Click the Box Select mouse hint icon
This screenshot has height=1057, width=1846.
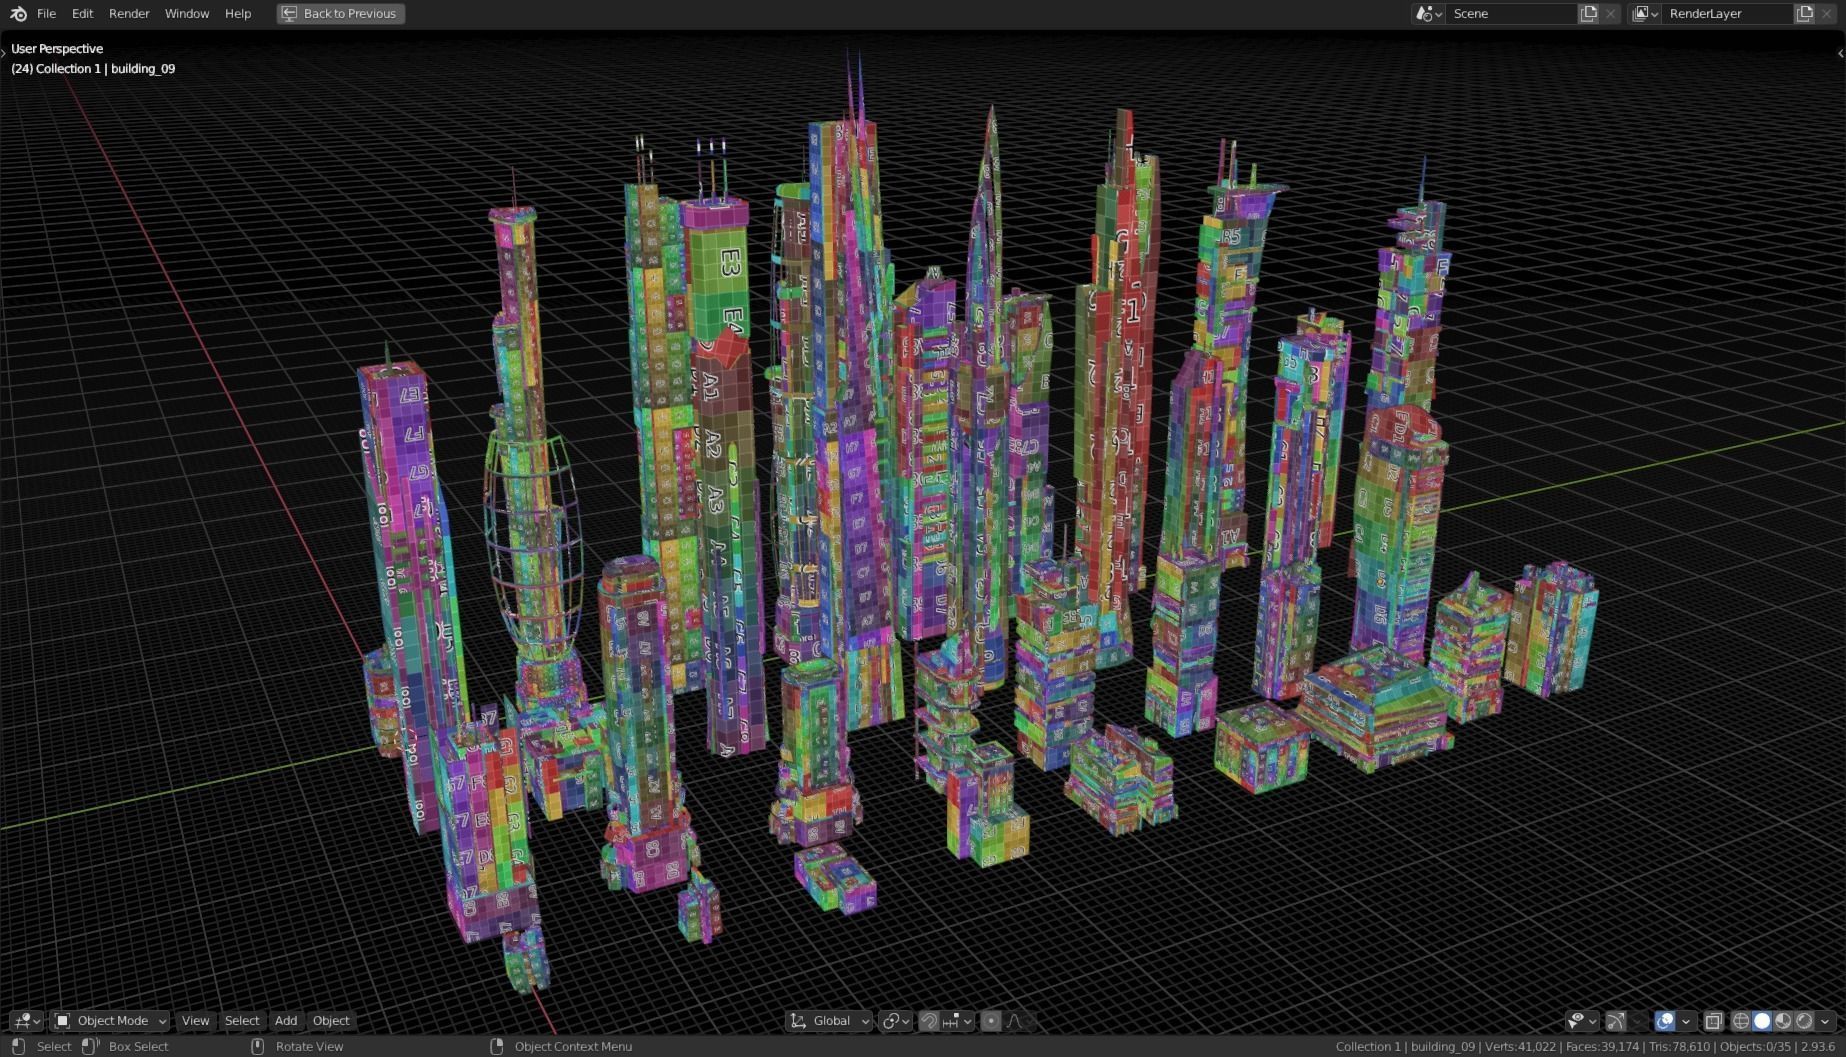coord(90,1046)
